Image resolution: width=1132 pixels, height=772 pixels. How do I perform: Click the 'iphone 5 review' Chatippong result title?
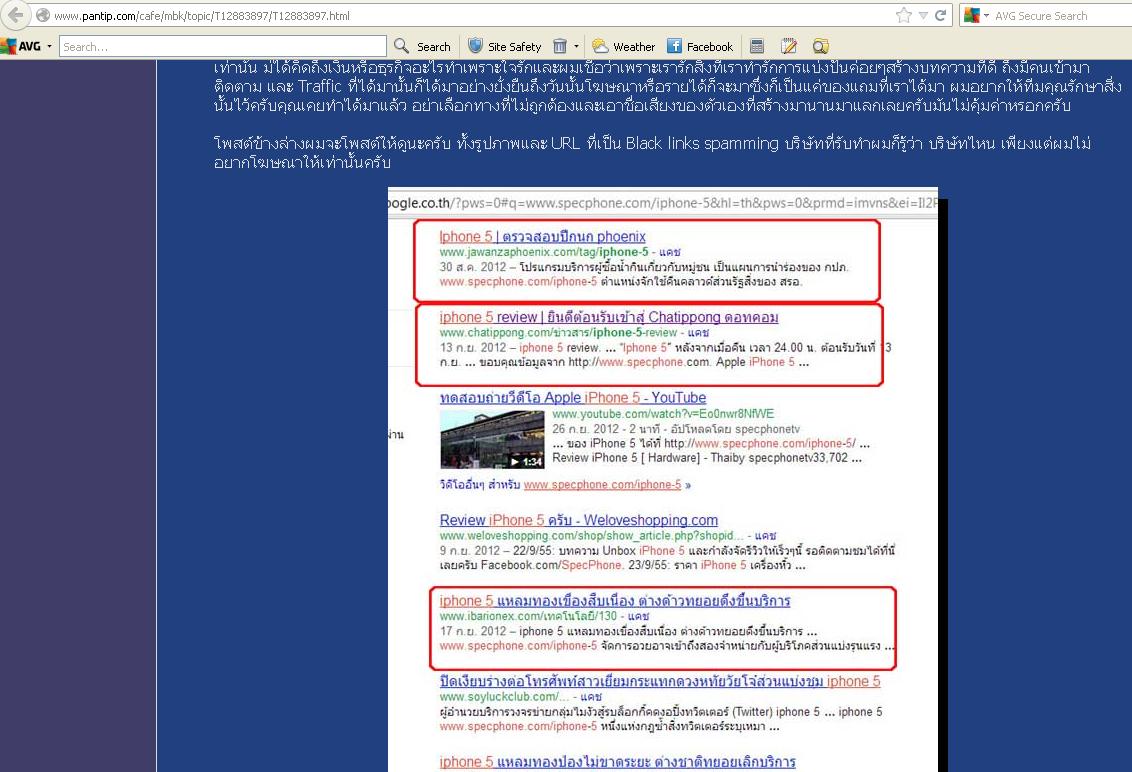point(609,317)
